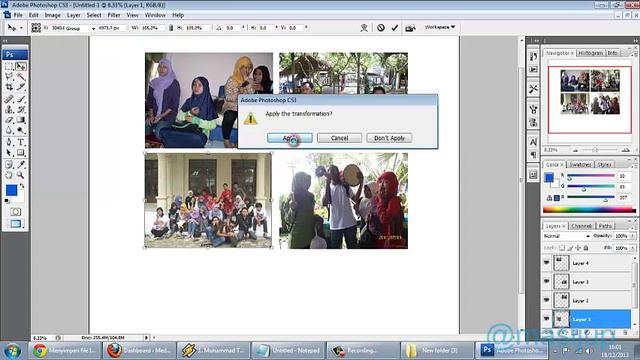640x360 pixels.
Task: Toggle lock all in Layers panel
Action: pyautogui.click(x=586, y=248)
